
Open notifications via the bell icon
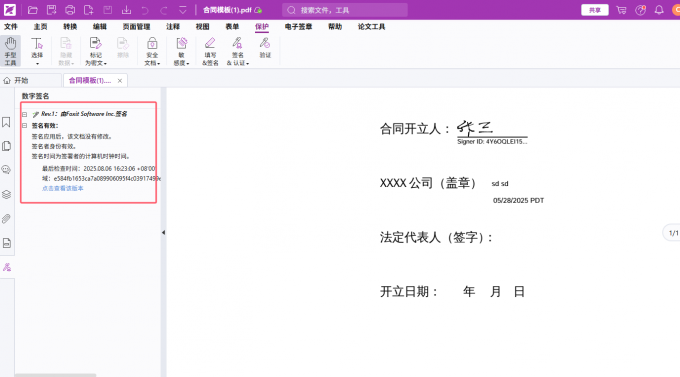coord(659,10)
